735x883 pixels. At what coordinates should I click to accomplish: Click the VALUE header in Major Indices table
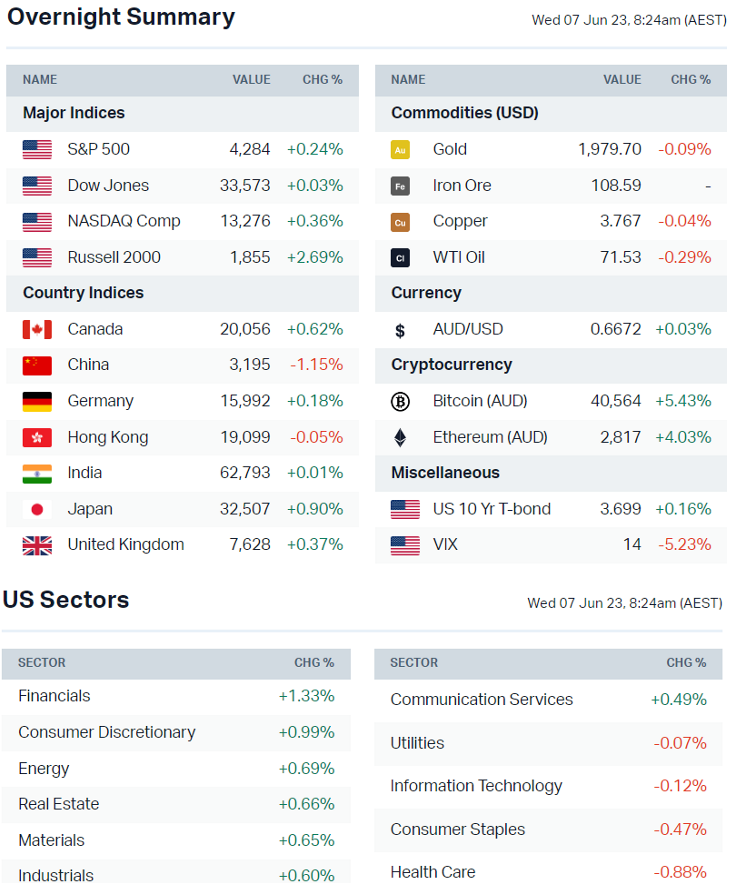pyautogui.click(x=251, y=80)
